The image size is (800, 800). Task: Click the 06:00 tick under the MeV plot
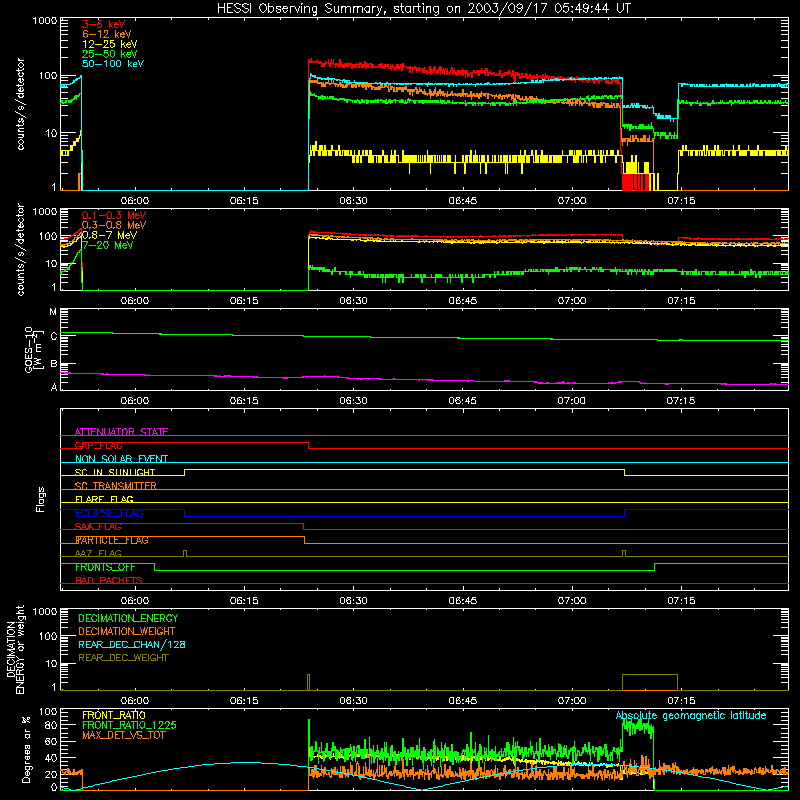point(135,301)
